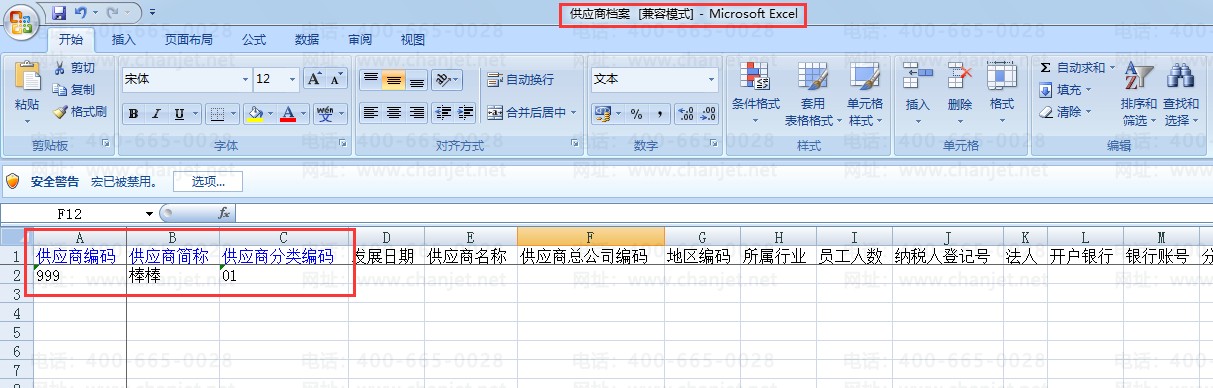1213x388 pixels.
Task: Click the Name Box showing F12
Action: click(79, 213)
